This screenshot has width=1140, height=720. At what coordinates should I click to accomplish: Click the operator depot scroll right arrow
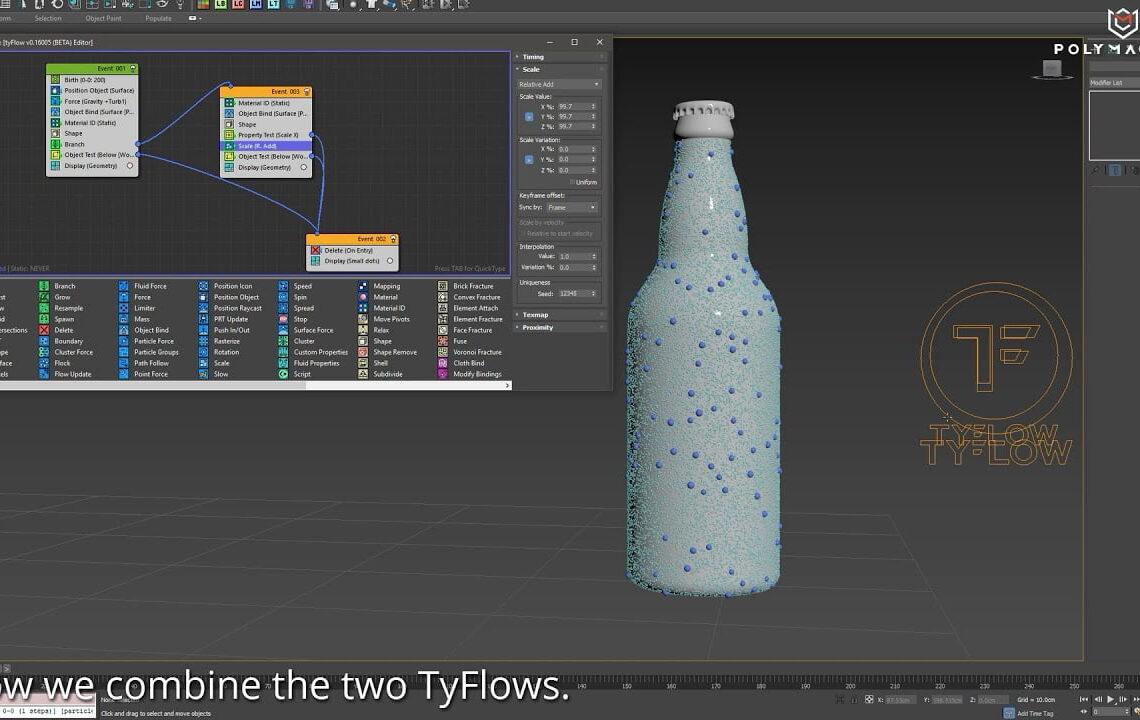point(507,385)
